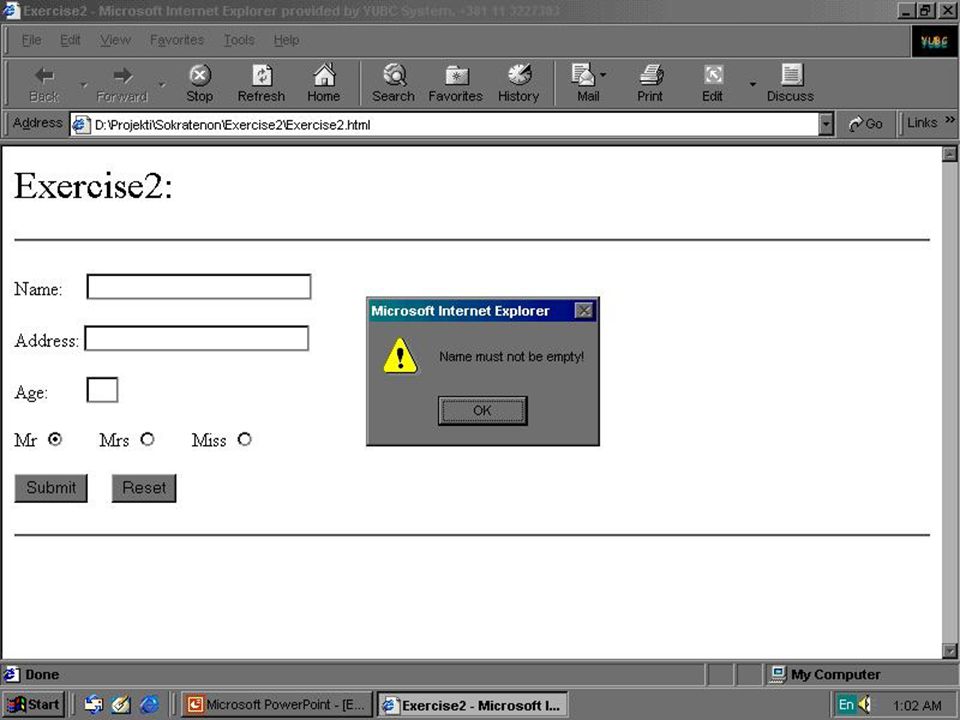Open the Edit button dropdown arrow
The height and width of the screenshot is (720, 960).
[x=752, y=84]
